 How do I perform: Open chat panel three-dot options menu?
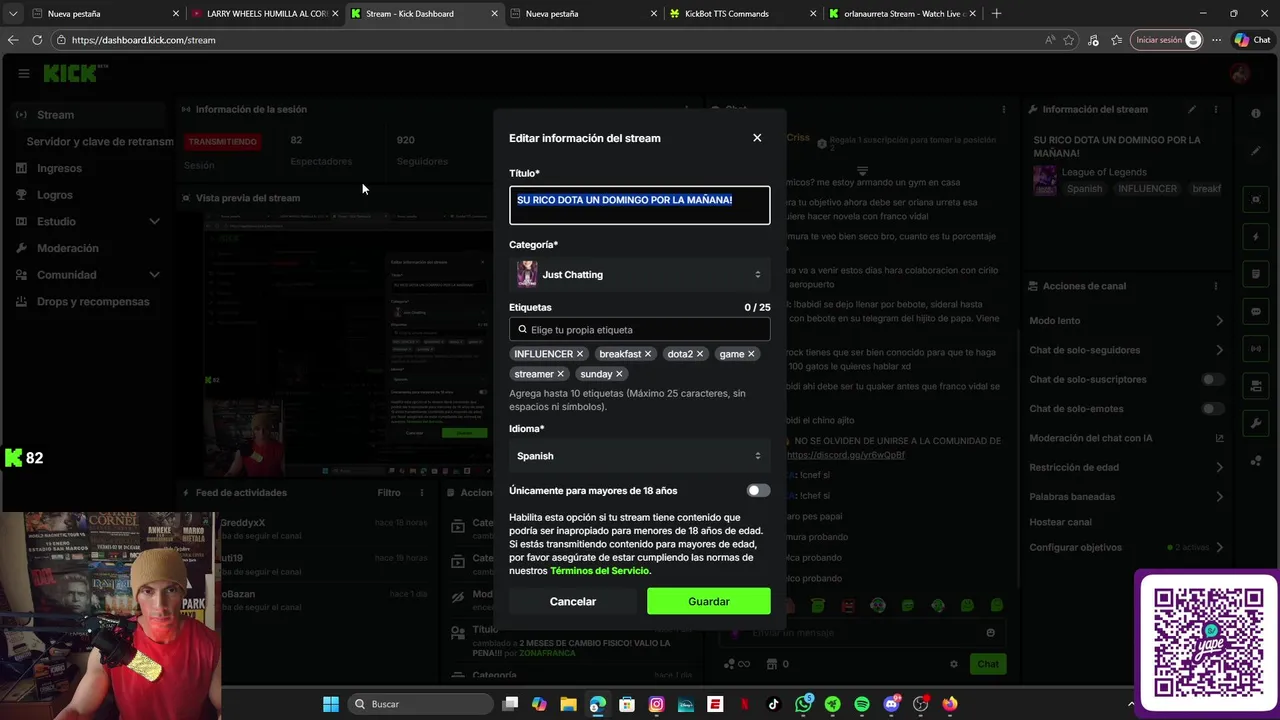coord(1003,109)
